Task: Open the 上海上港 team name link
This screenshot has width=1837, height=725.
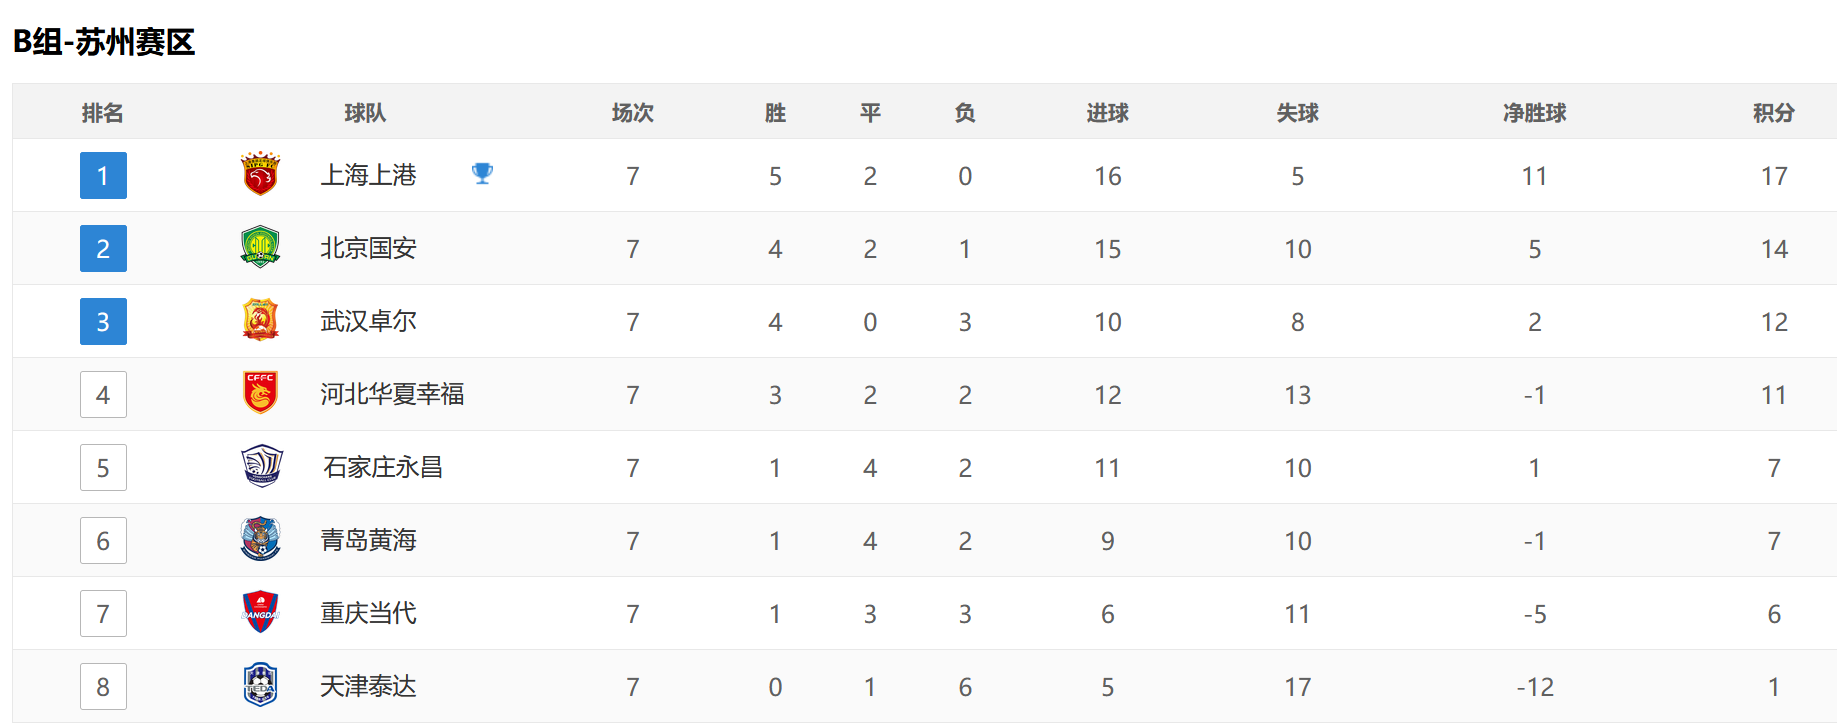Action: pyautogui.click(x=368, y=175)
